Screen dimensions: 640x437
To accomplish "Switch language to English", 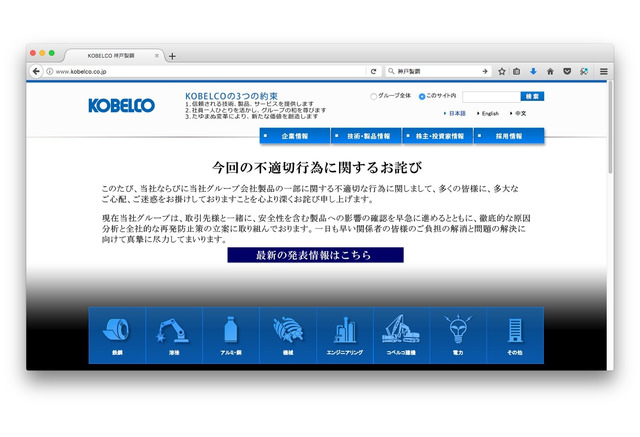I will click(490, 113).
